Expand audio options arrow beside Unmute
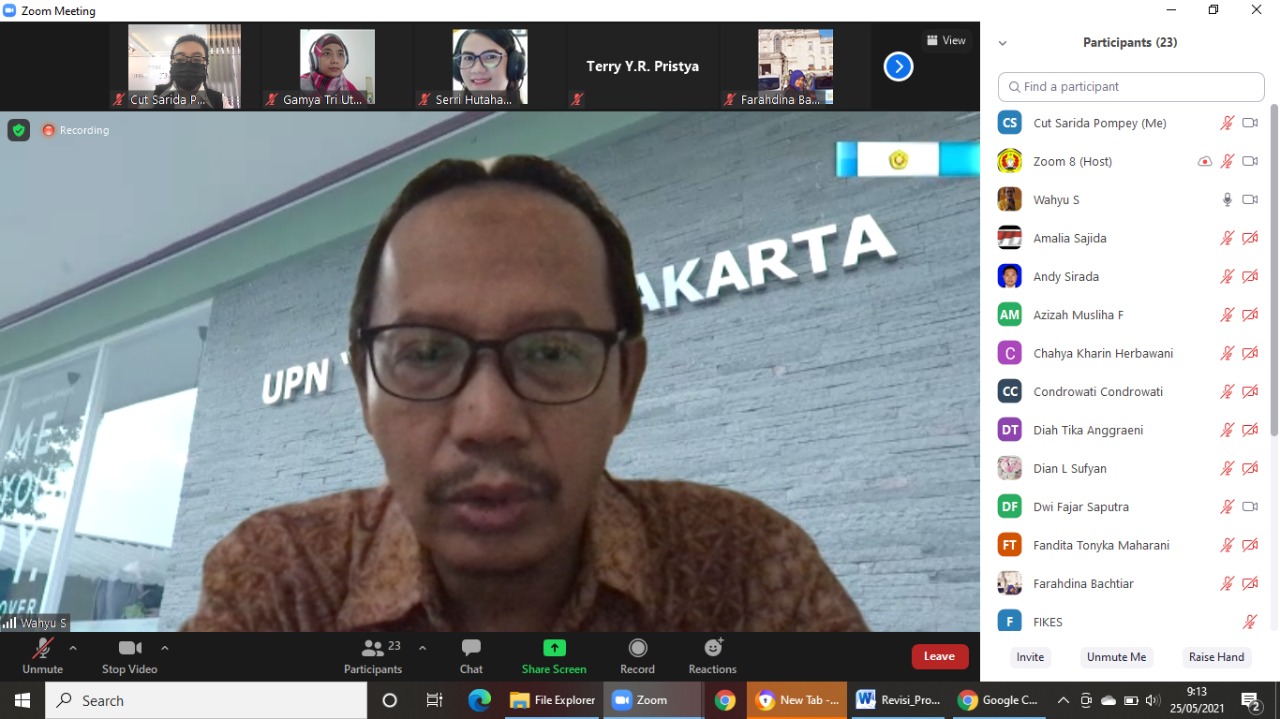The image size is (1280, 719). (73, 648)
